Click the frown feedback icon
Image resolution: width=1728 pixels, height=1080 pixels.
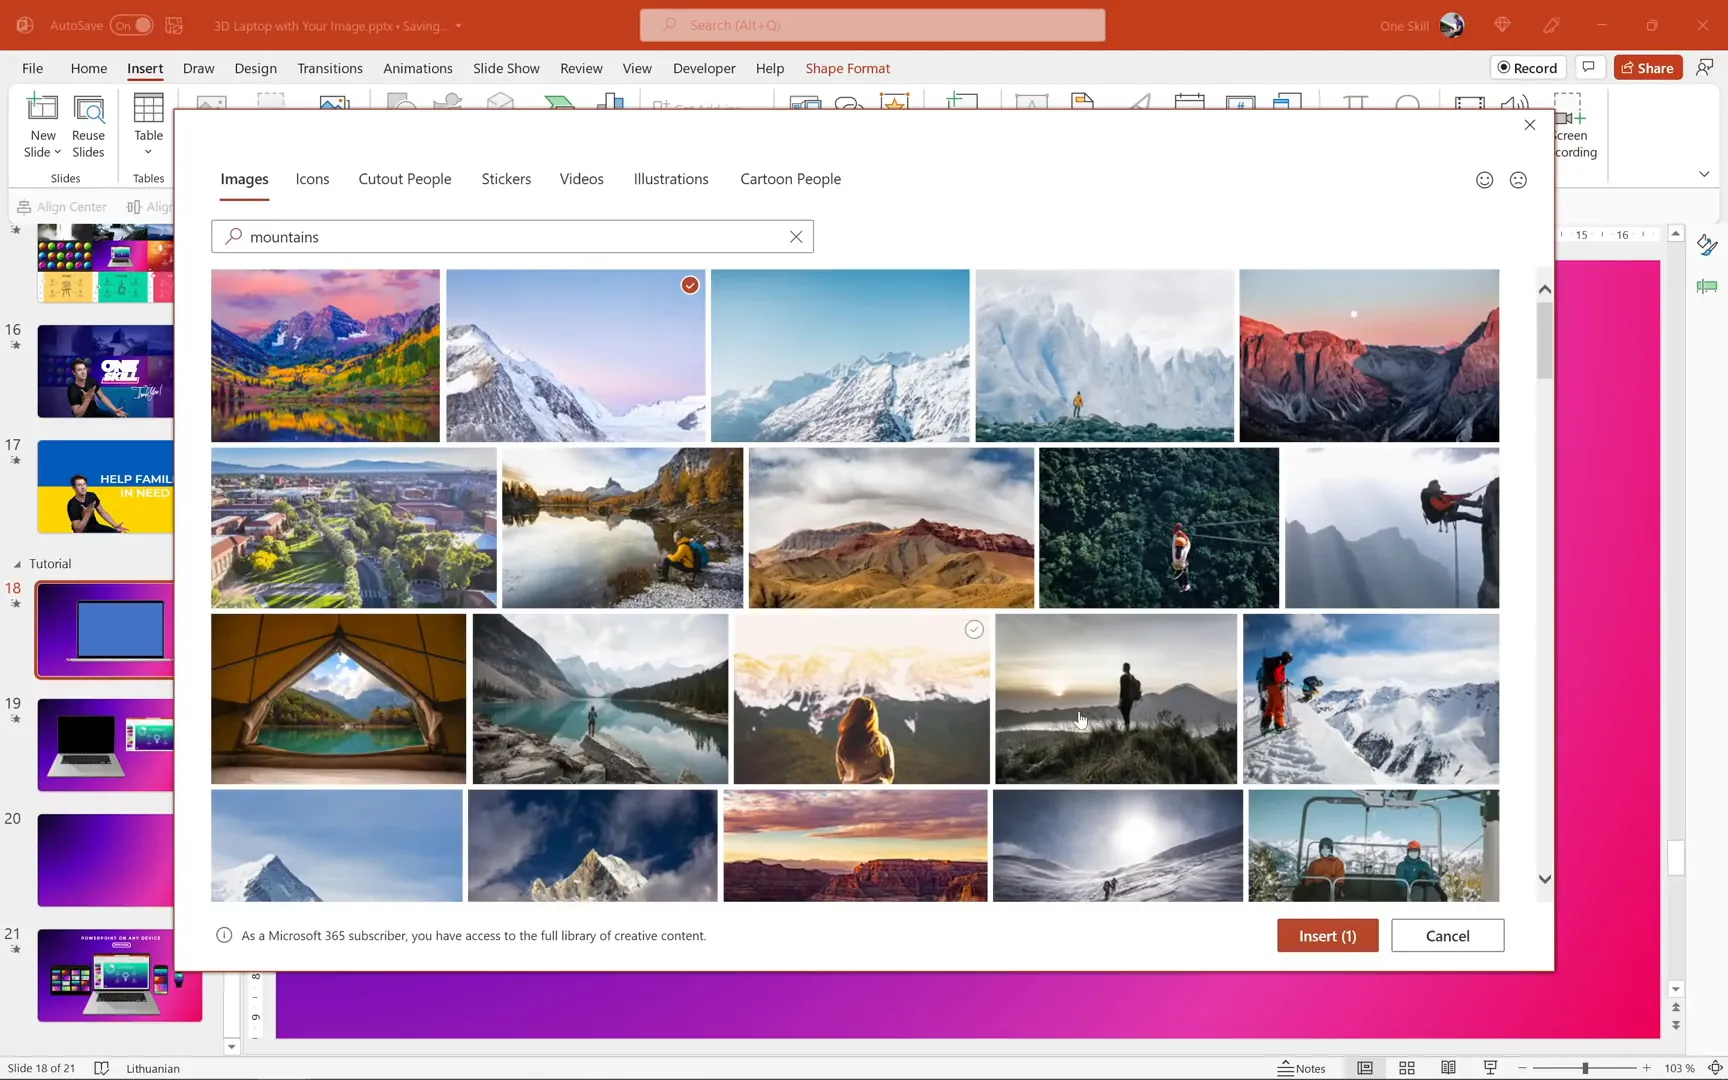coord(1518,180)
